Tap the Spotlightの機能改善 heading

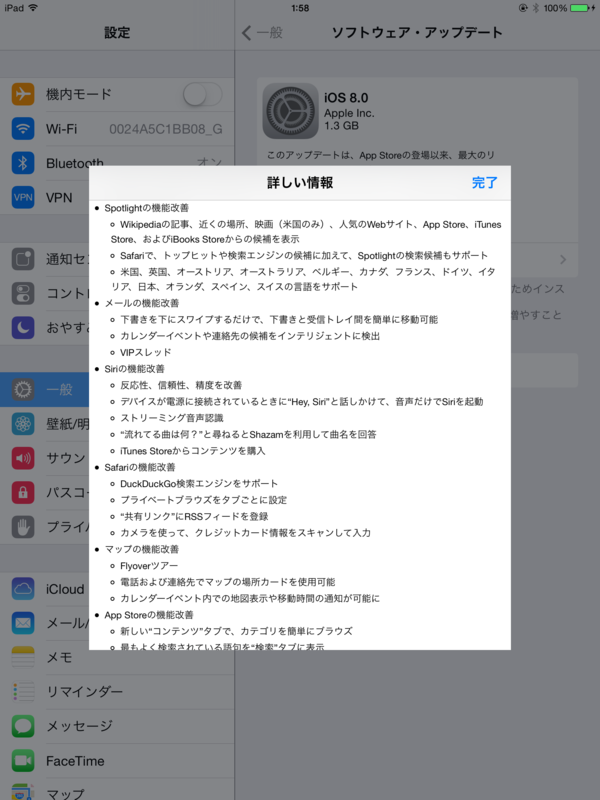tap(146, 208)
